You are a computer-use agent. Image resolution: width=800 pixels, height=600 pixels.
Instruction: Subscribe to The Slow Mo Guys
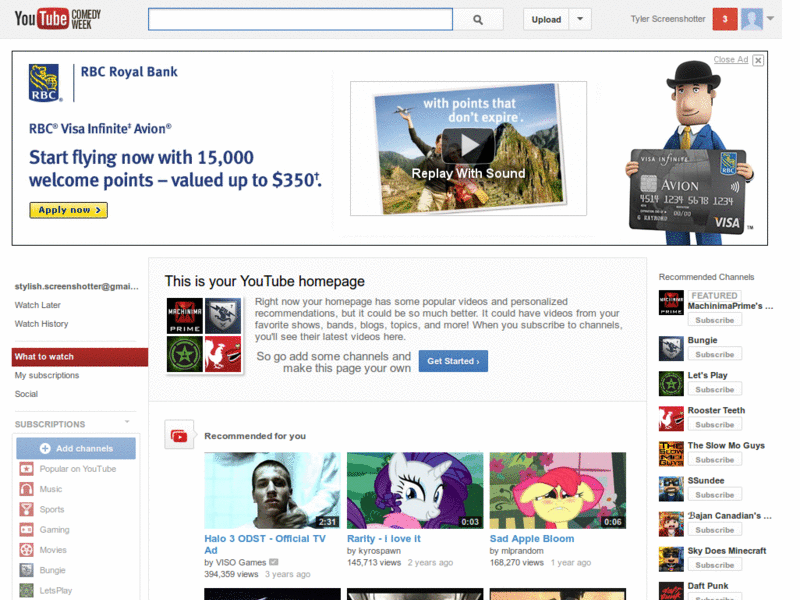click(714, 460)
